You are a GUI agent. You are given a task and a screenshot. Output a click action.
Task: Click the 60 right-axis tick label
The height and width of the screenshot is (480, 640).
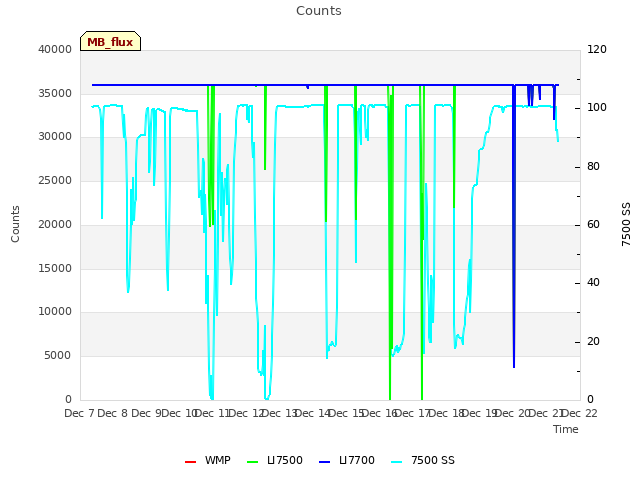593,224
